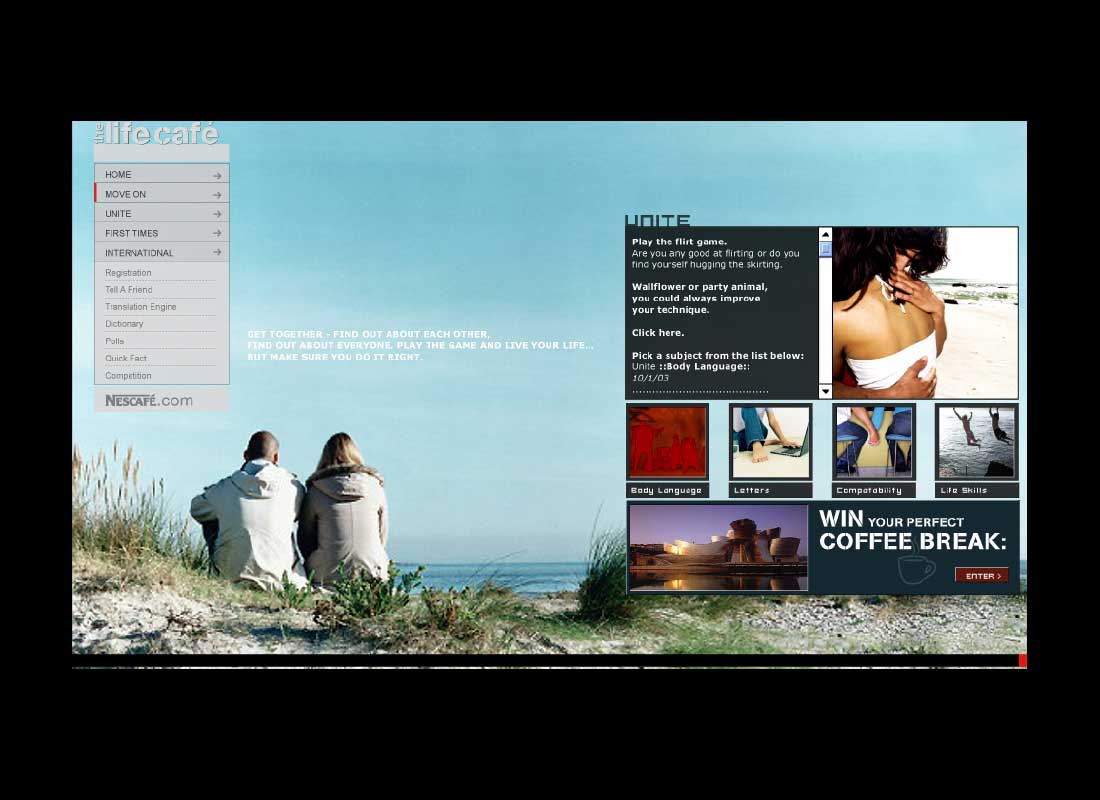Open the FIRST TIMES menu item
The image size is (1100, 800).
(x=162, y=233)
